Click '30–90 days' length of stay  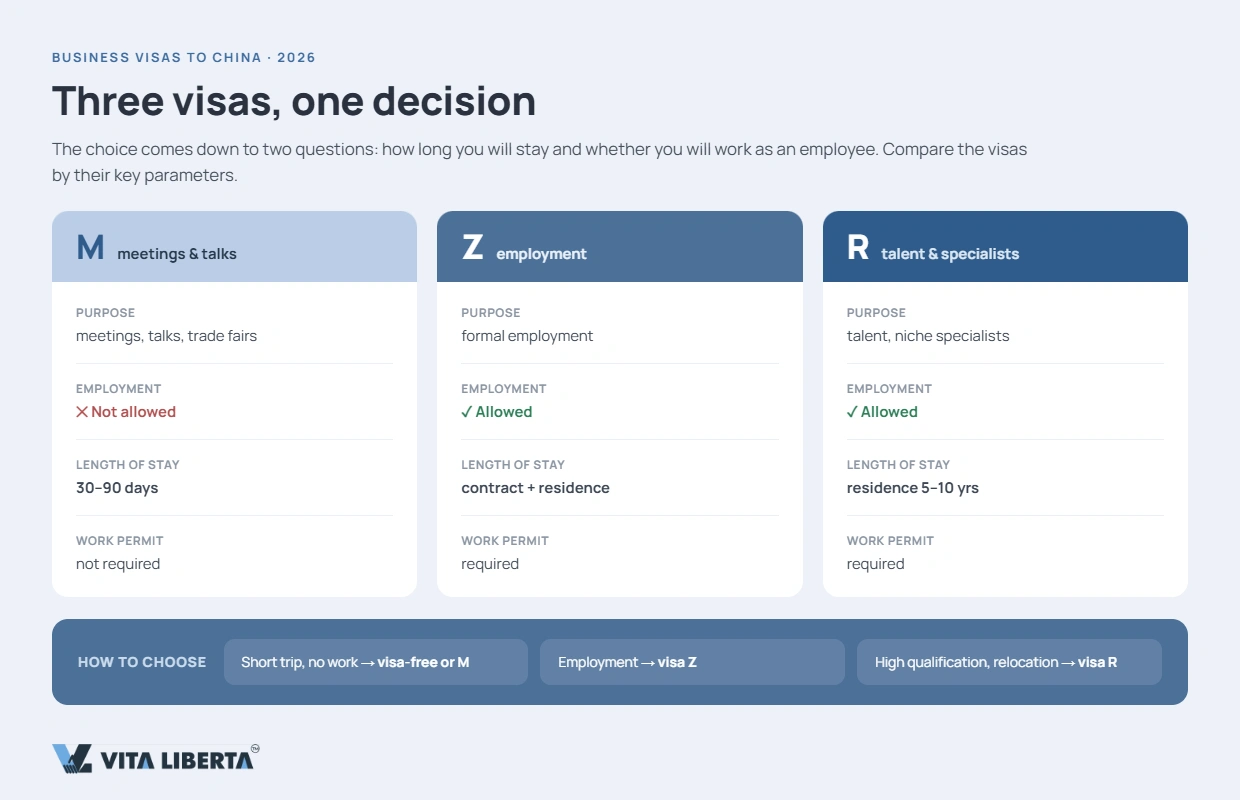pyautogui.click(x=117, y=488)
